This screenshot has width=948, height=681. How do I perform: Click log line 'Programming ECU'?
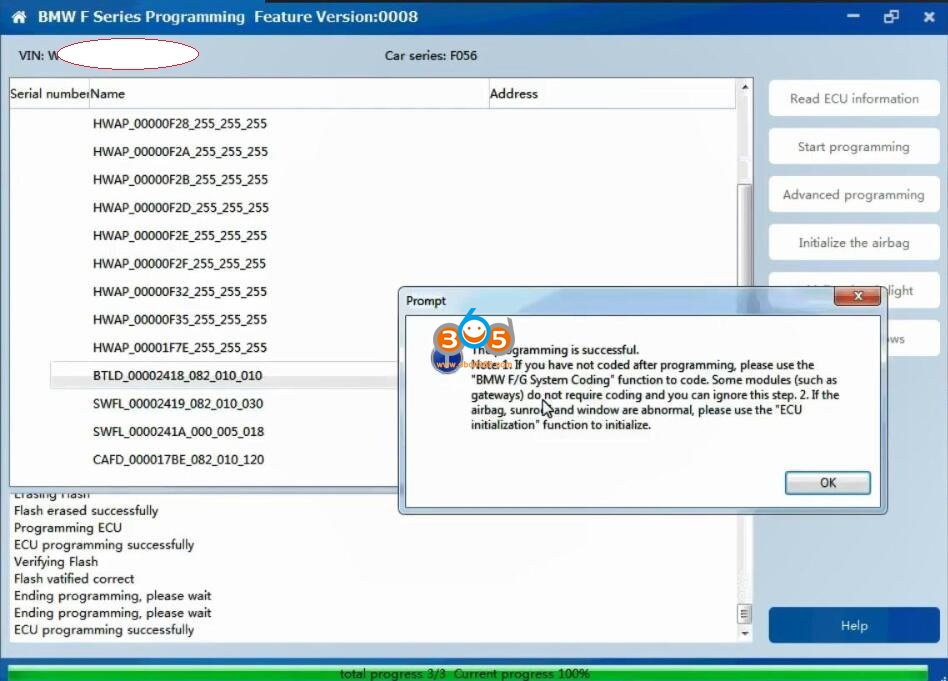68,527
